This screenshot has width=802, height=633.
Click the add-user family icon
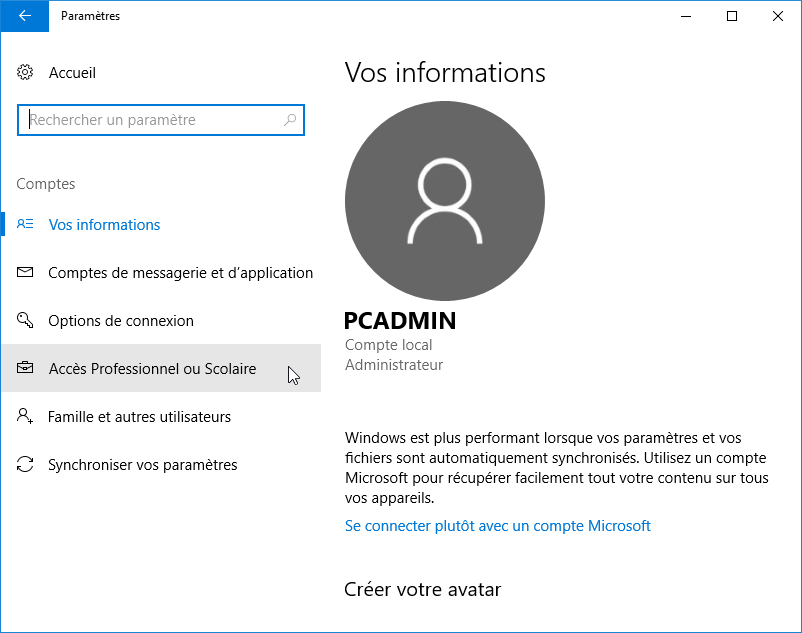tap(25, 416)
